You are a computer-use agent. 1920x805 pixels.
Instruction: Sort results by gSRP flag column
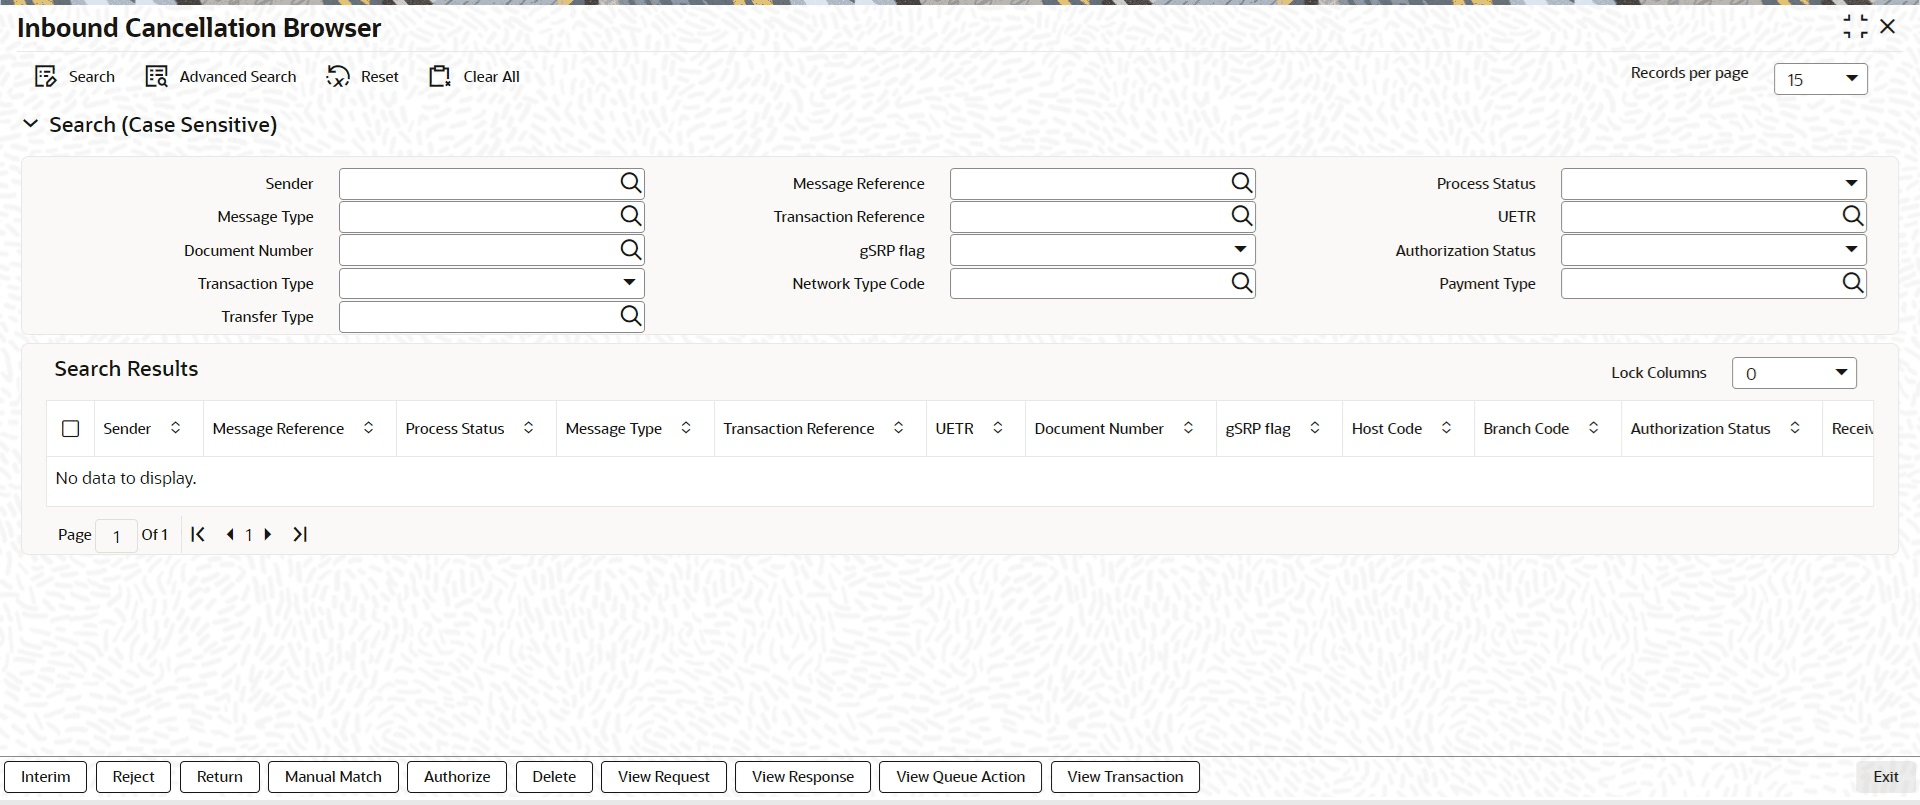(1315, 428)
